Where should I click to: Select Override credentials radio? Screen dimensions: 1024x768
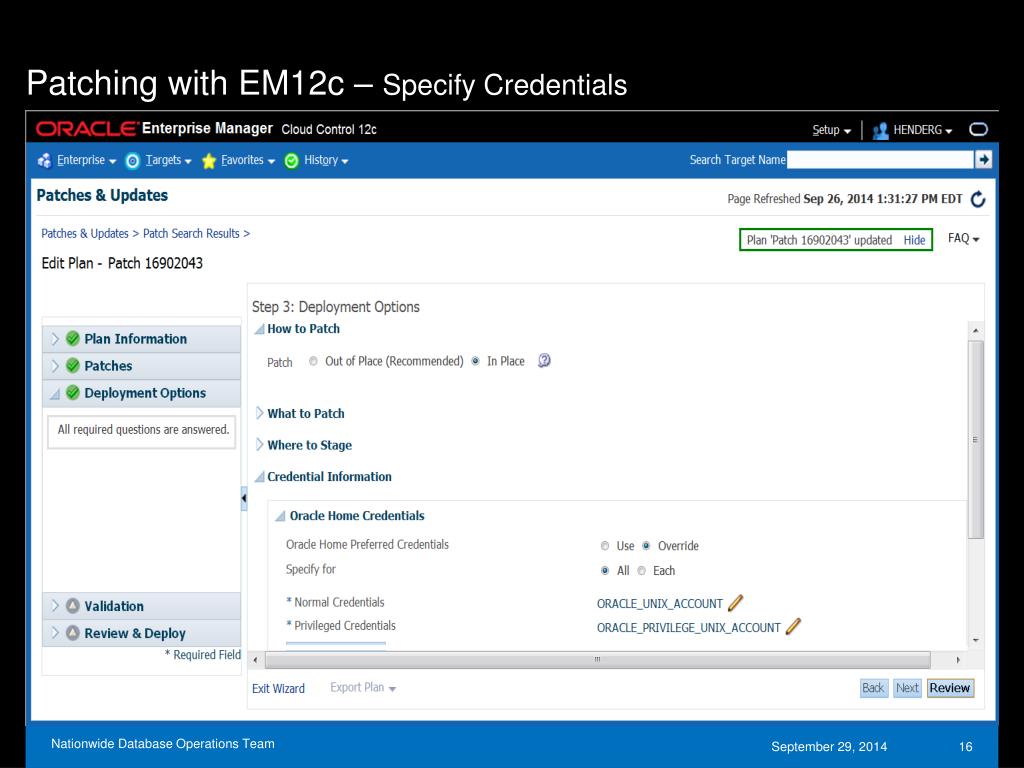point(646,546)
